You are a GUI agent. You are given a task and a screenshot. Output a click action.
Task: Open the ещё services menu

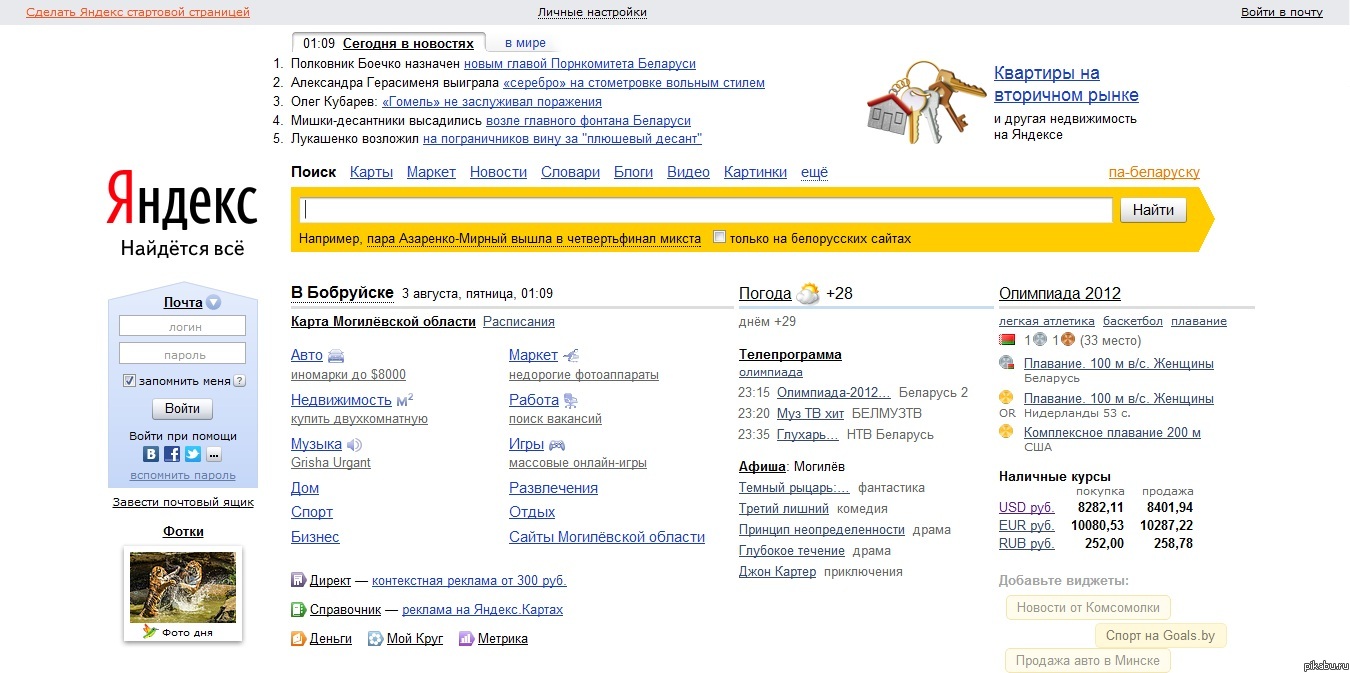815,172
